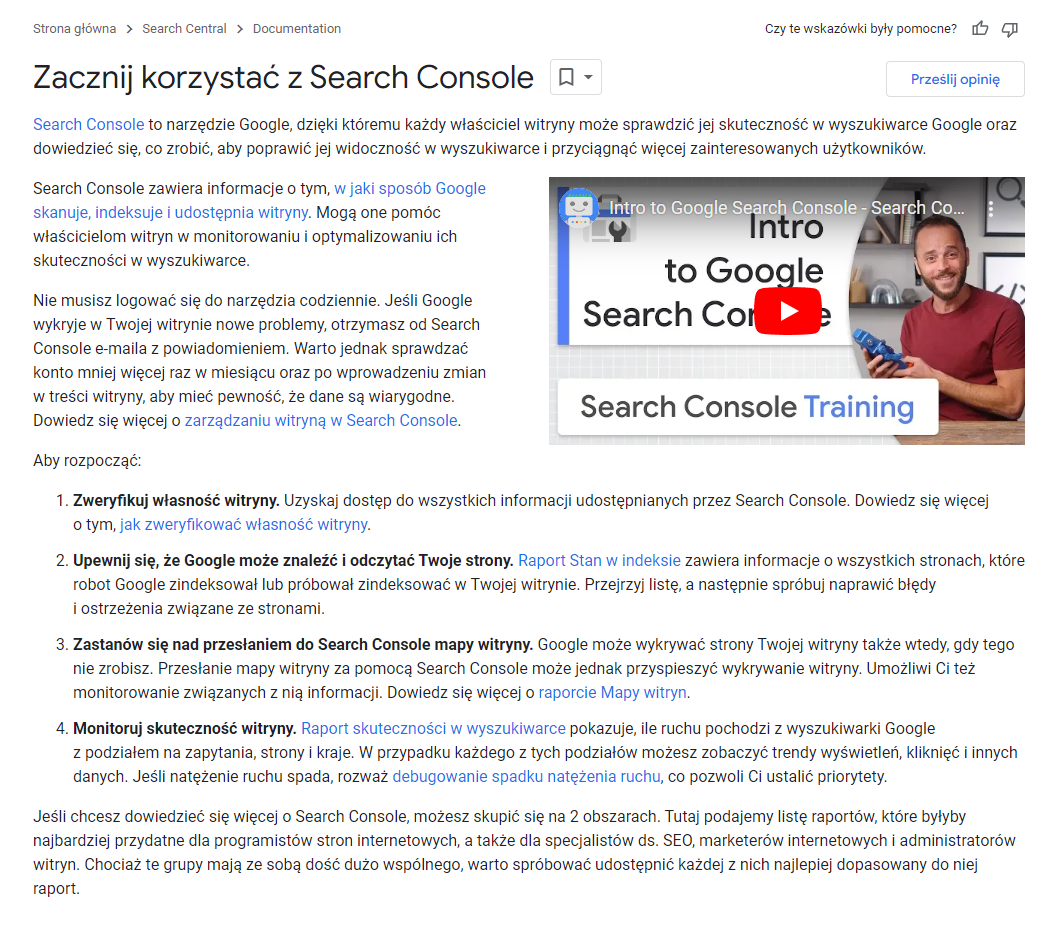The image size is (1053, 930).
Task: Click the bookmark icon next to title
Action: (566, 77)
